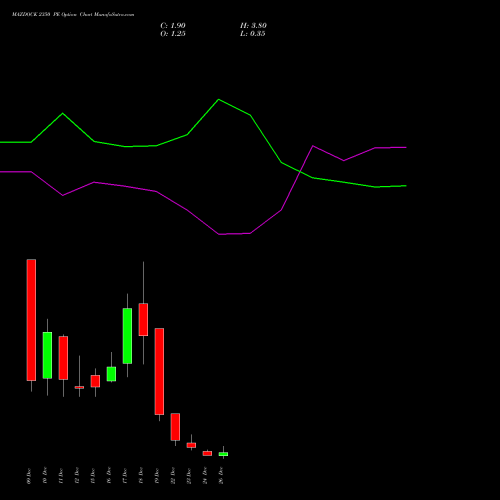Click the 22 Dec date label
Screen dimensions: 500x500
[x=173, y=476]
